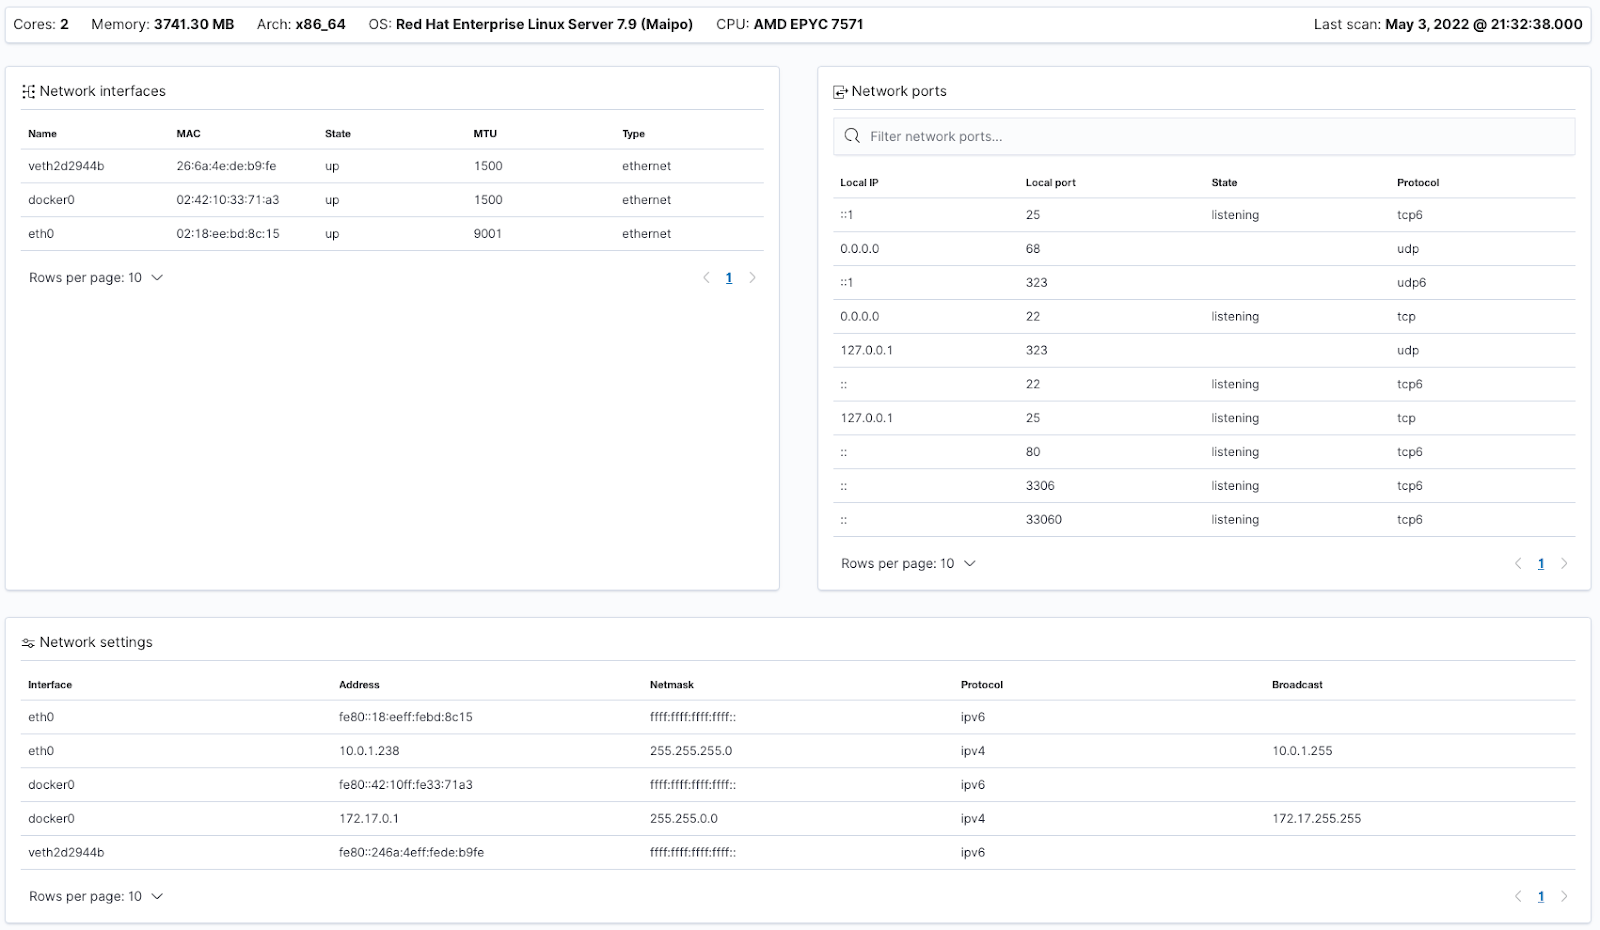Go to previous page in Network settings
This screenshot has width=1600, height=930.
point(1518,897)
